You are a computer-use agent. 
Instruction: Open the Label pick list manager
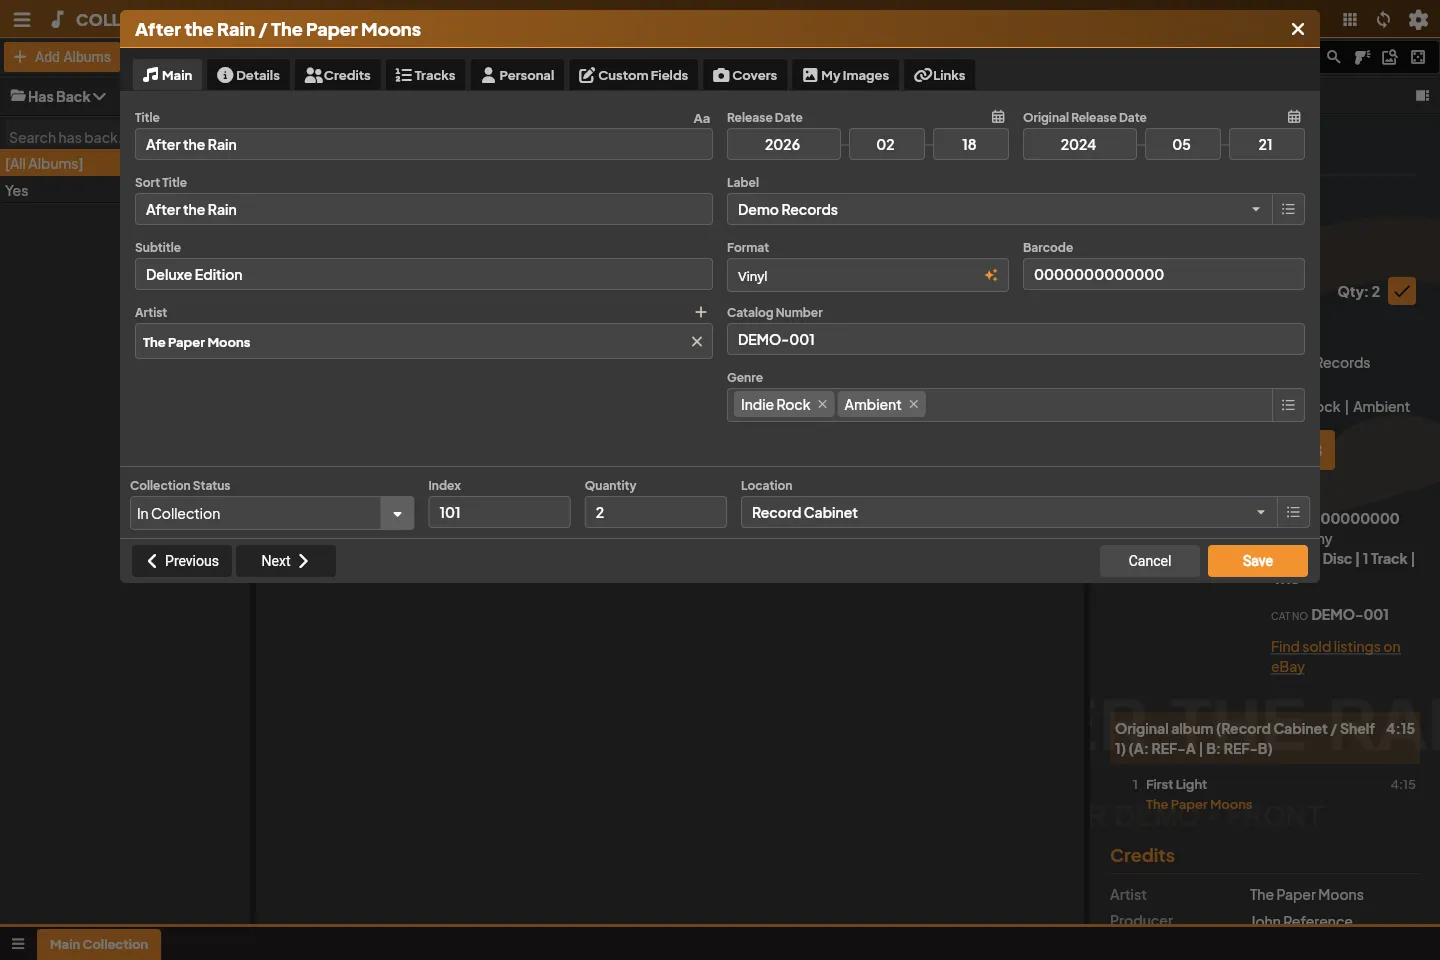click(1288, 209)
